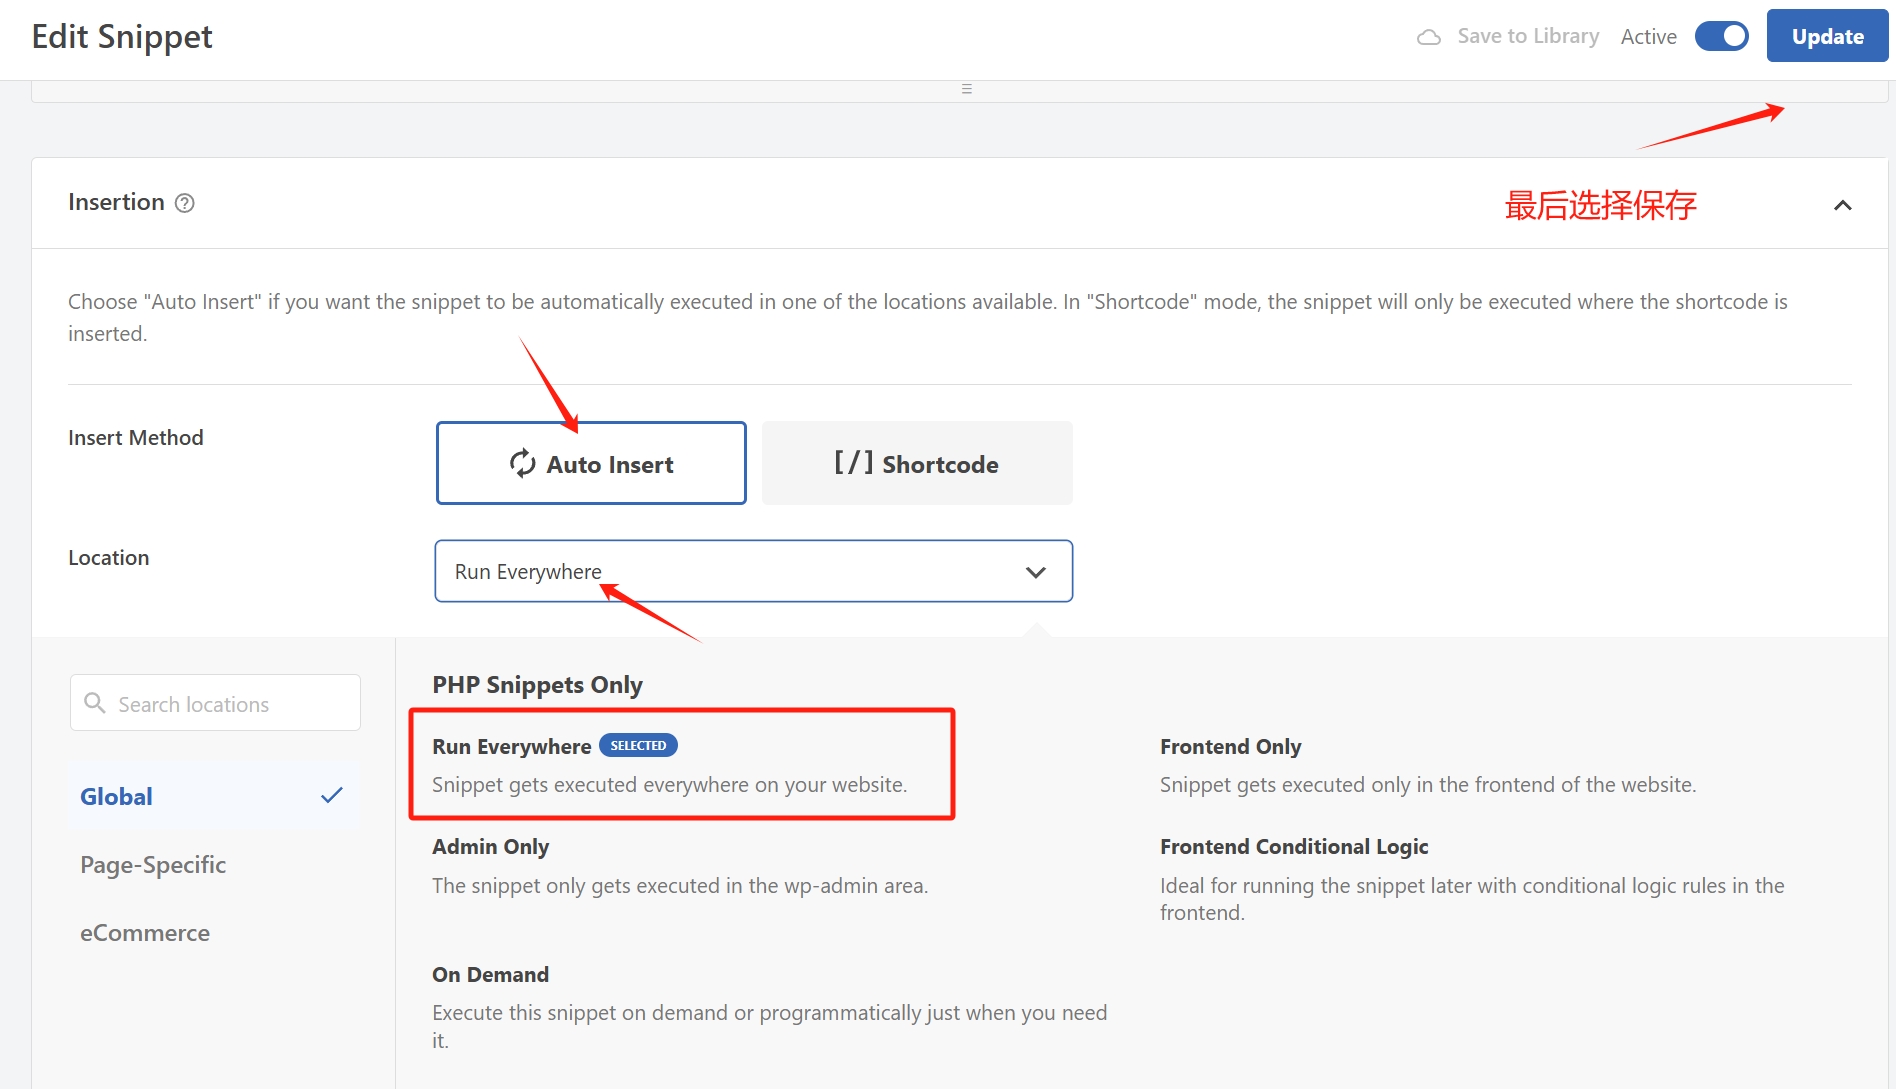Click Save to Library link
1896x1089 pixels.
click(1528, 36)
